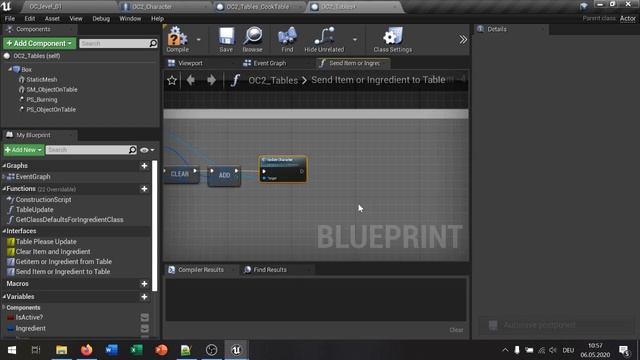
Task: Select OC2_Tables (self) component root
Action: tap(37, 56)
